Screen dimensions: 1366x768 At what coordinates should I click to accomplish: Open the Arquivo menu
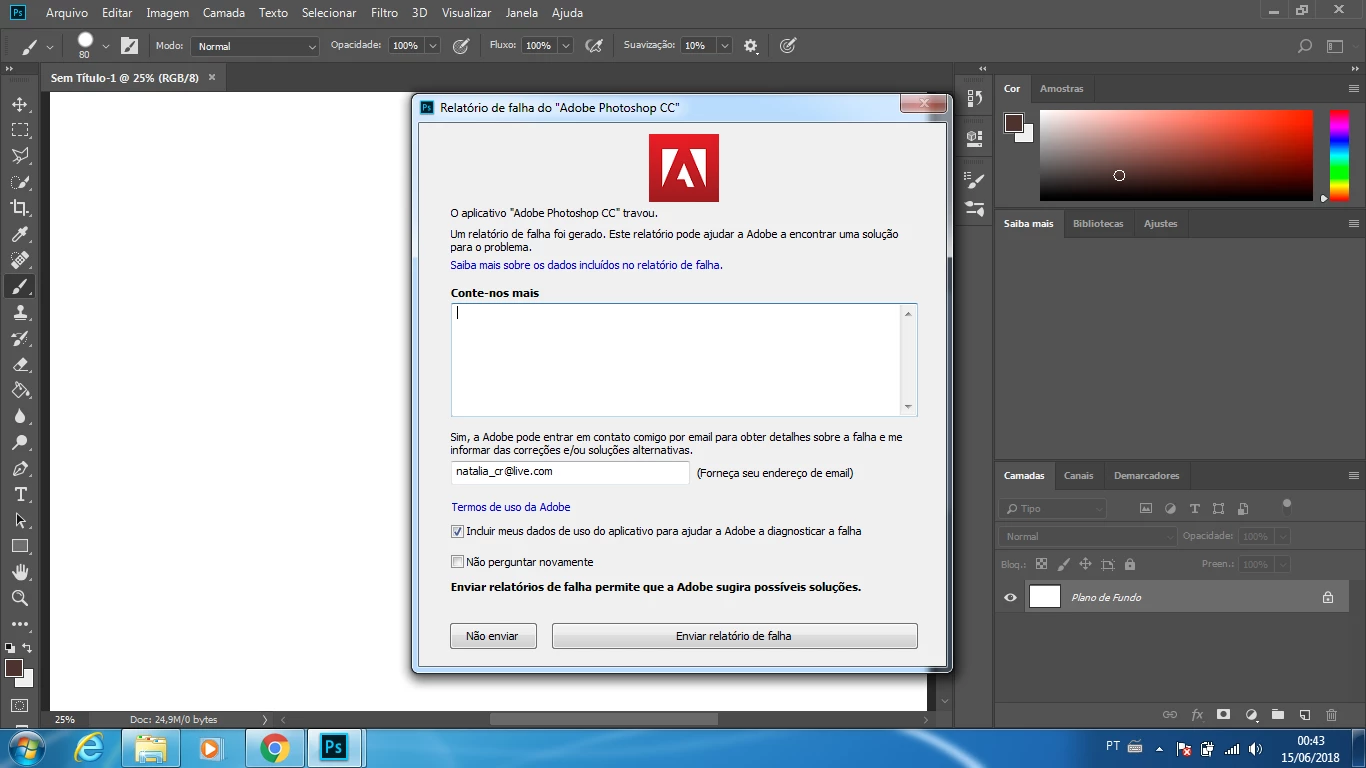(x=67, y=13)
